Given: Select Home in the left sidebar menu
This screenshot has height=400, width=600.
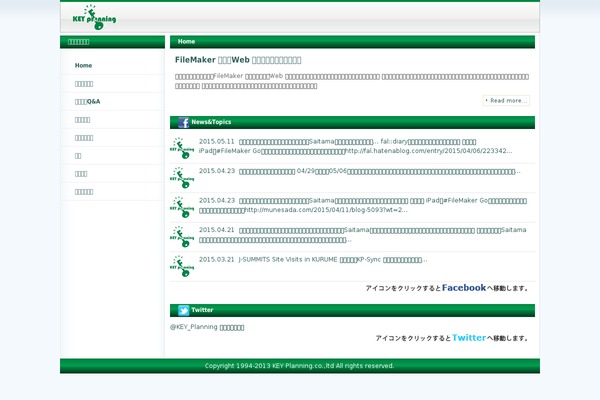Looking at the screenshot, I should tap(83, 65).
